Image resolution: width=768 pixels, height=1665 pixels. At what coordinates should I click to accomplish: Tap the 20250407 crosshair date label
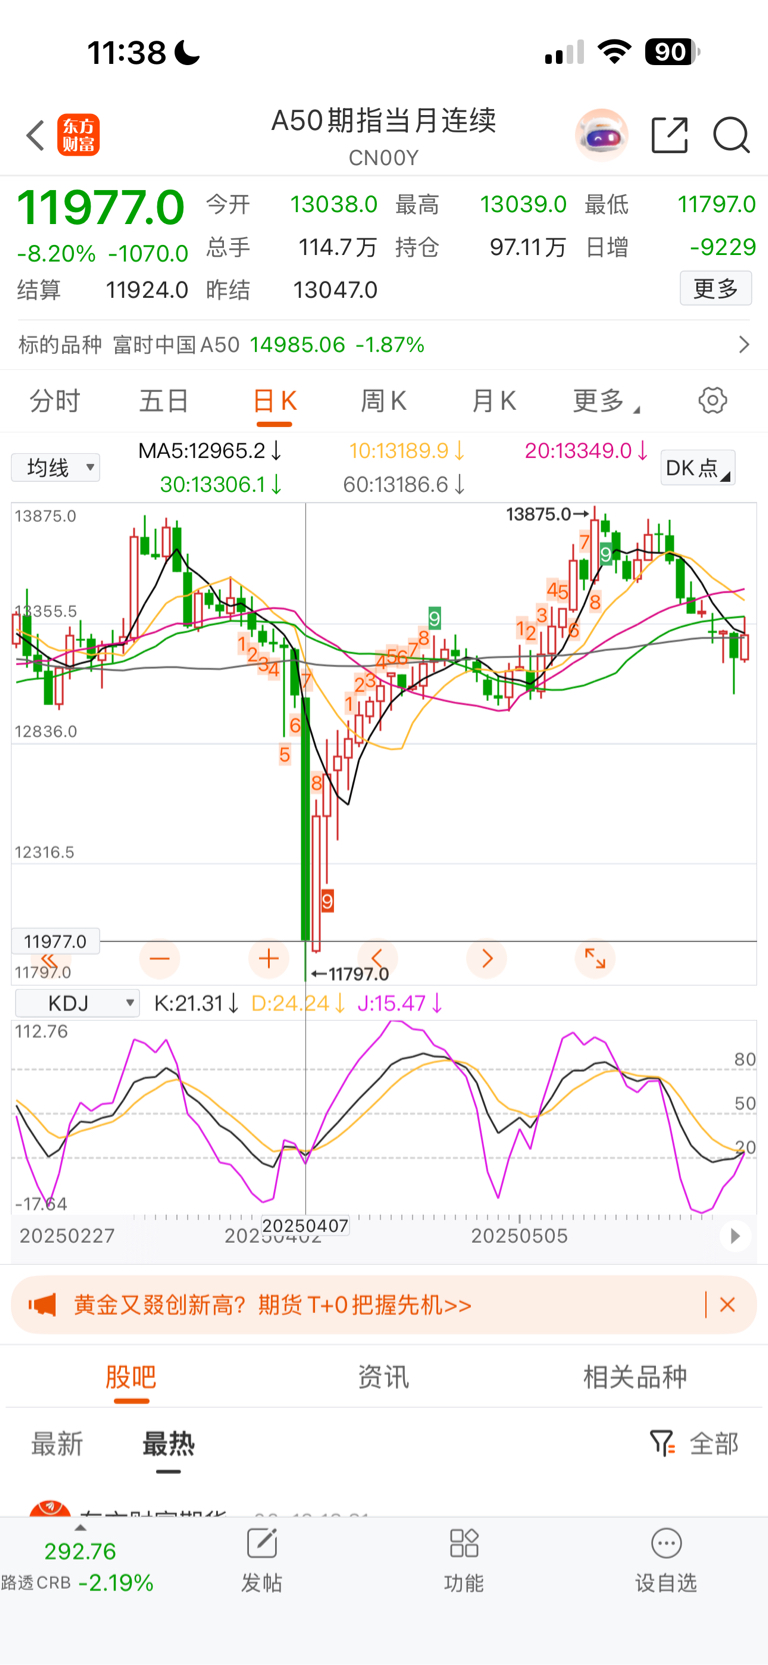pos(305,1226)
